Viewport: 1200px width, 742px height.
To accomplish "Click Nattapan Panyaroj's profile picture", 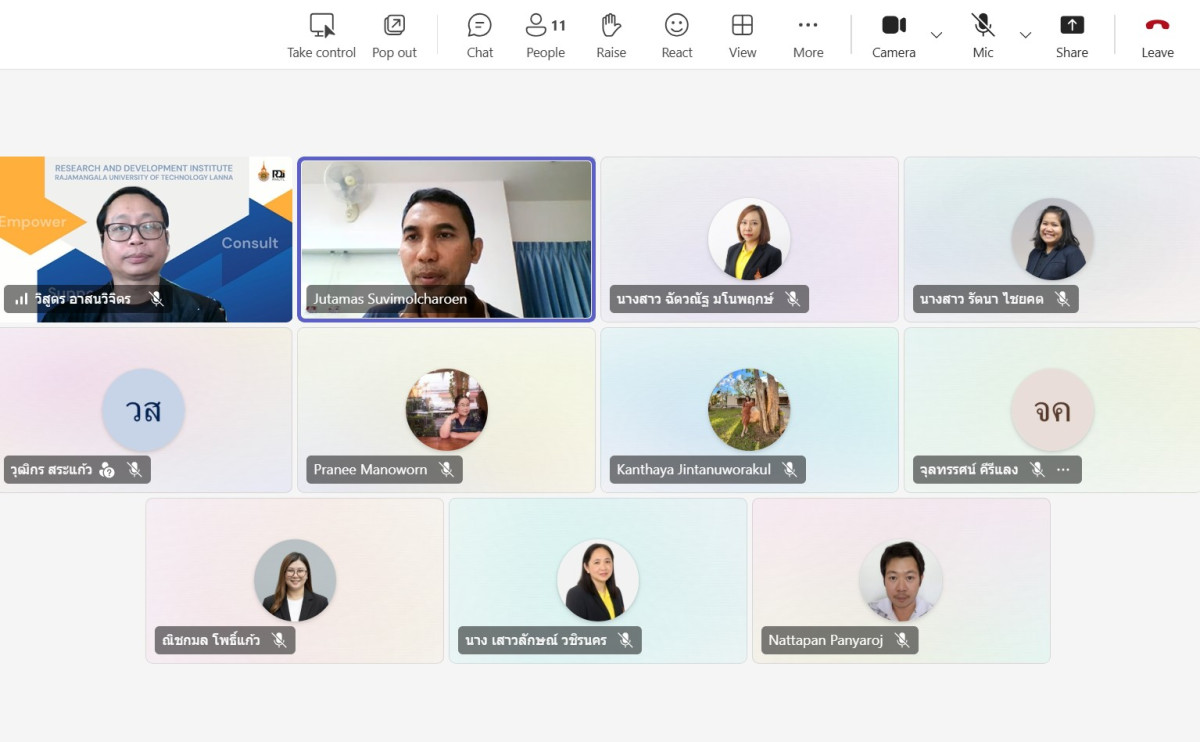I will coord(900,581).
